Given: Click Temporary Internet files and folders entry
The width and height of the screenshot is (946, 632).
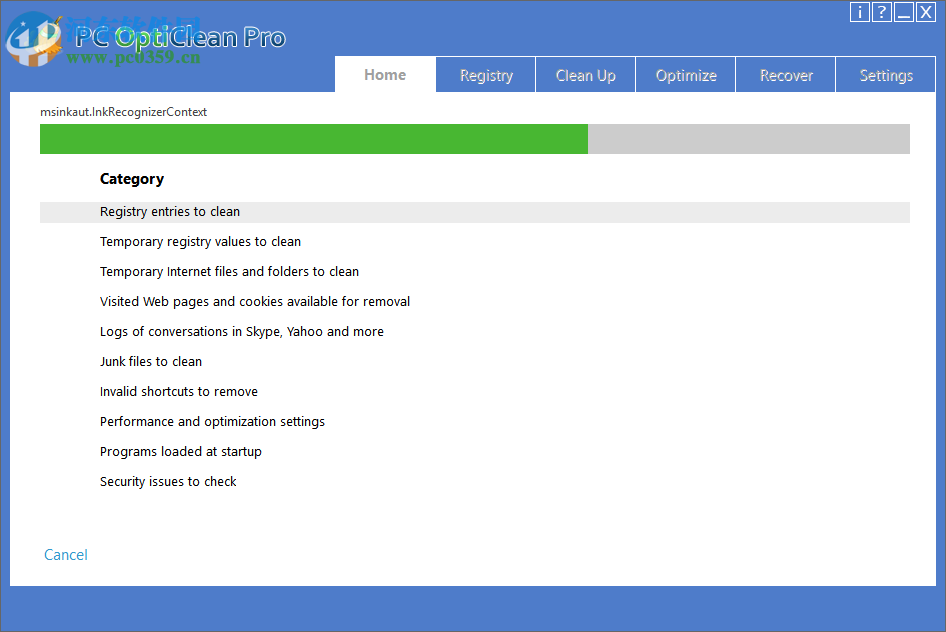Looking at the screenshot, I should [229, 271].
